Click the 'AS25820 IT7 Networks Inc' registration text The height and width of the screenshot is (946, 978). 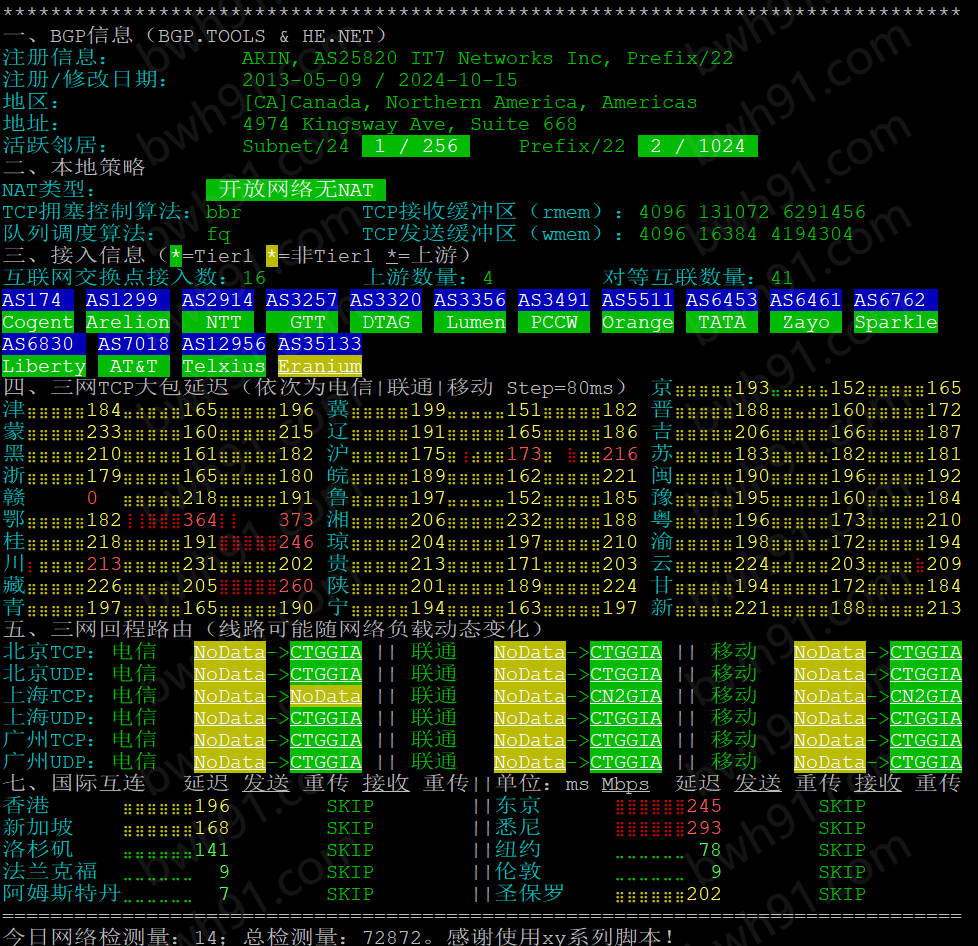[x=458, y=59]
